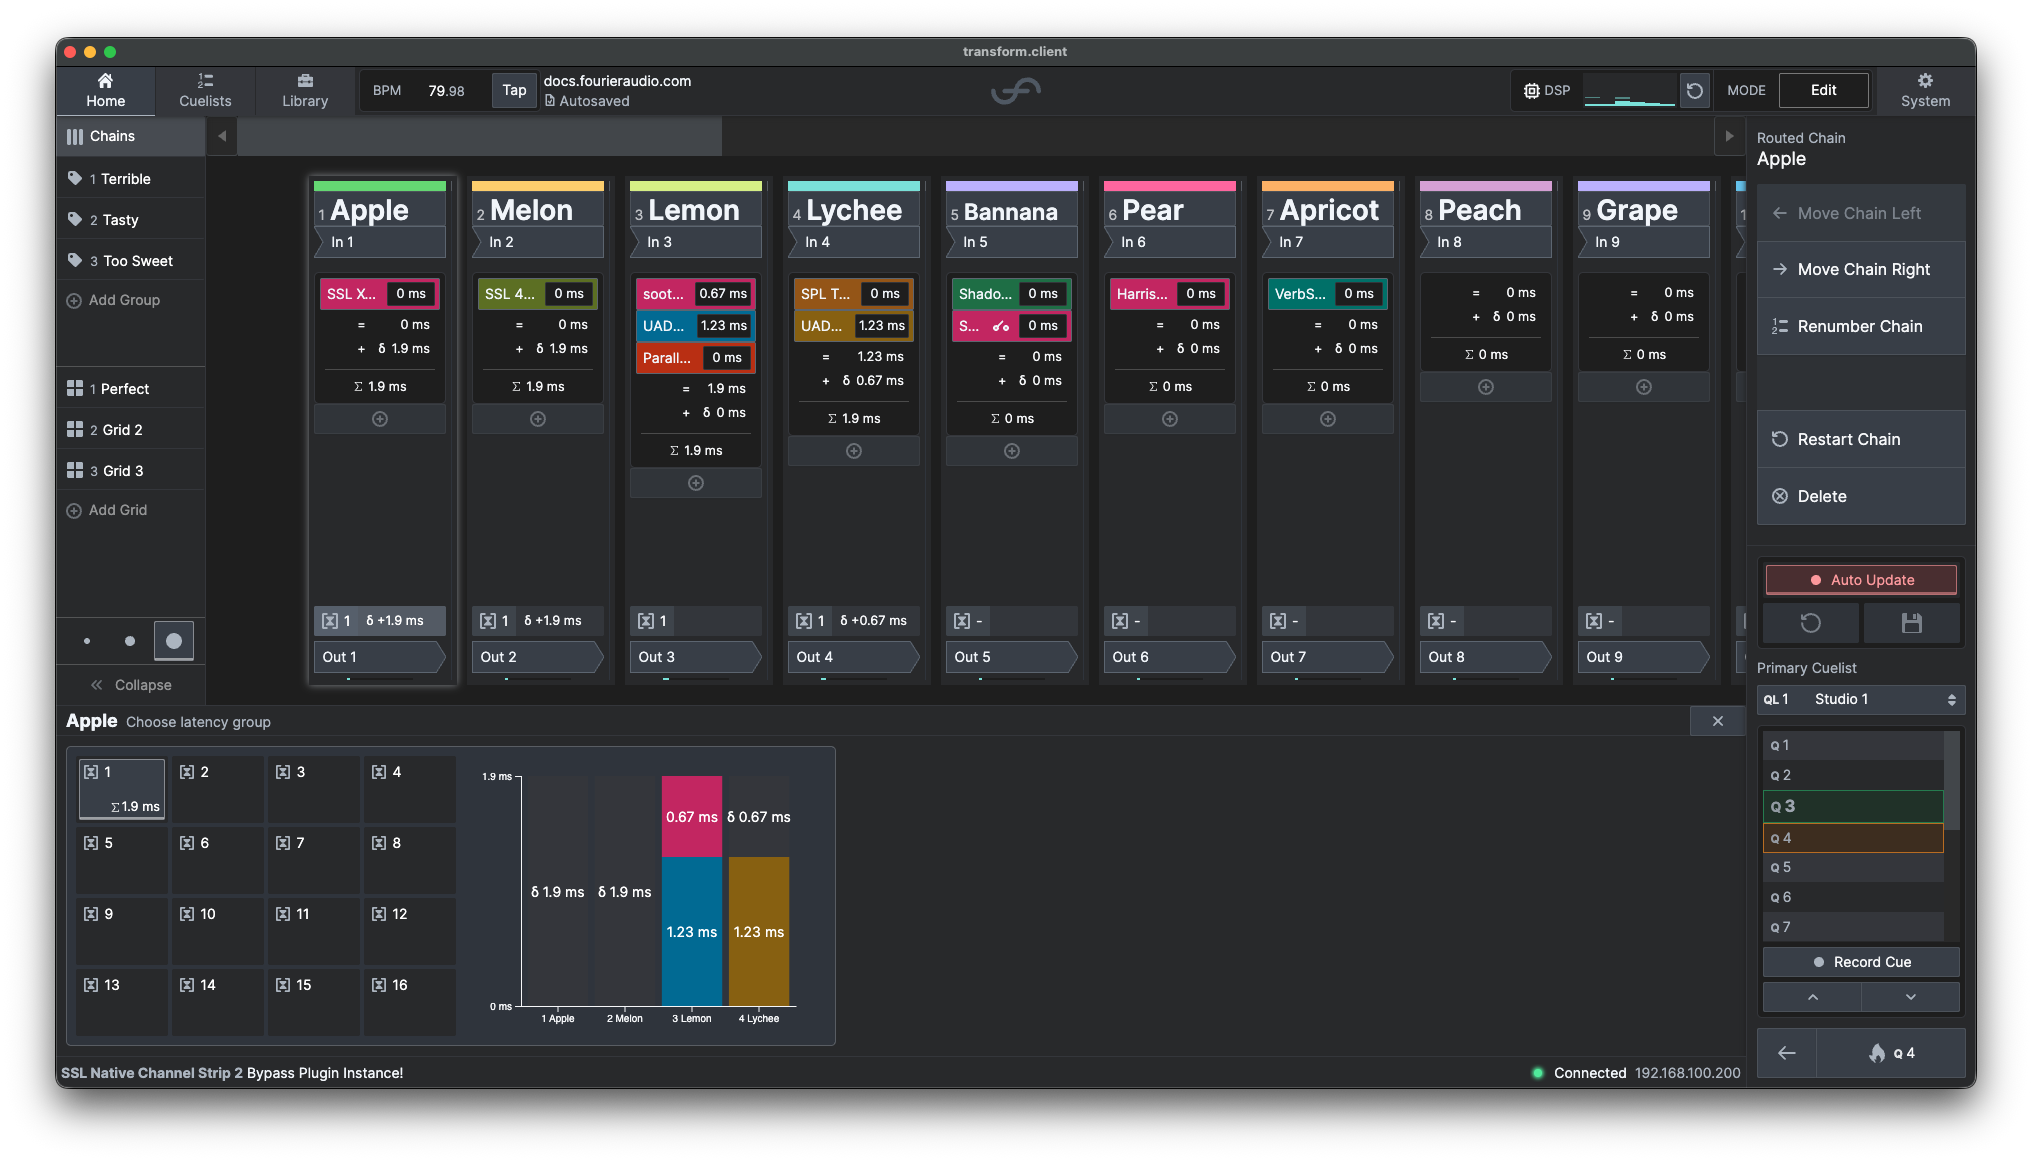
Task: Collapse the sidebar
Action: click(131, 685)
